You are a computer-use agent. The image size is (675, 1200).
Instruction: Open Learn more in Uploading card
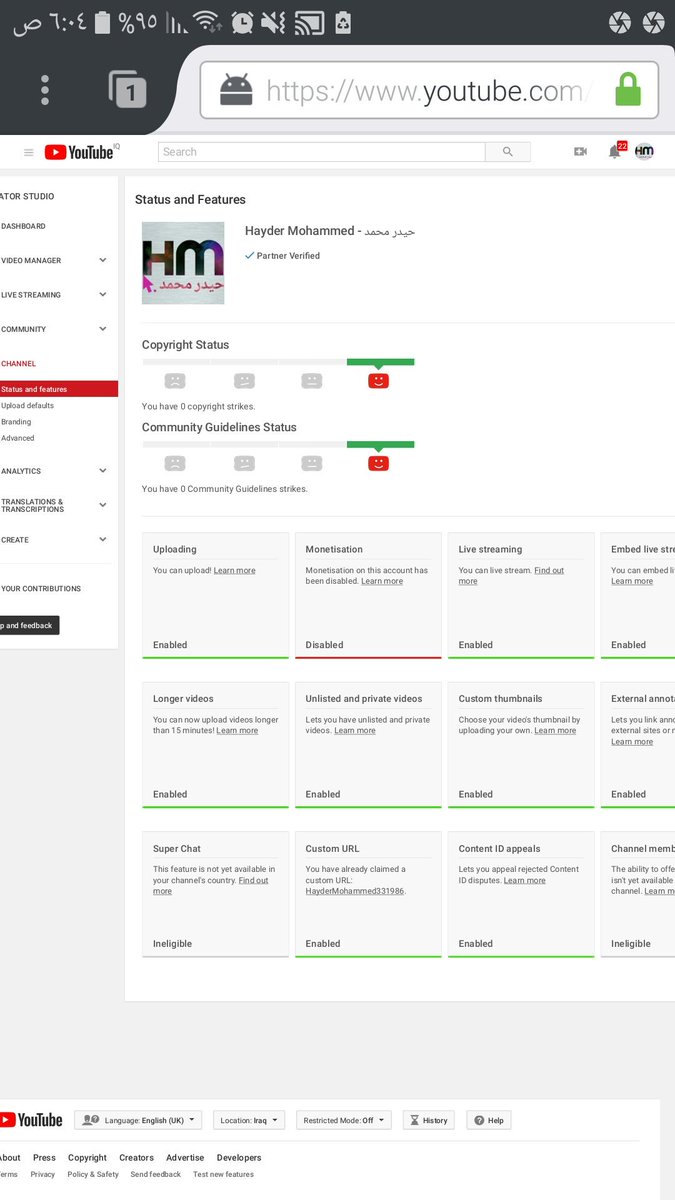coord(234,570)
